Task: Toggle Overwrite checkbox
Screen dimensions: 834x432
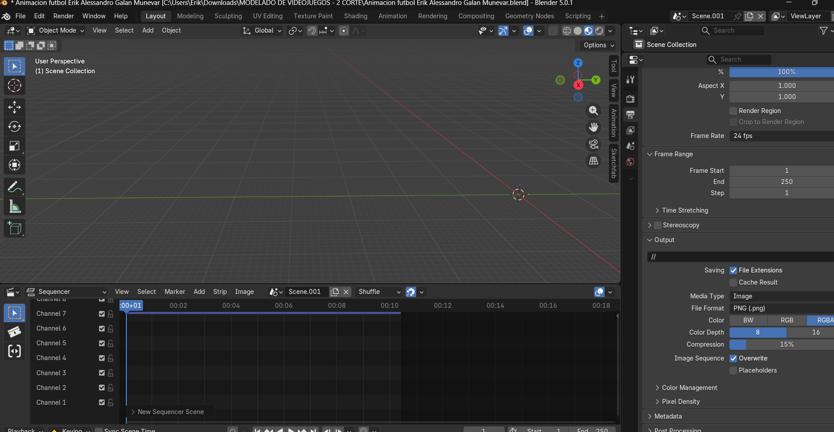Action: click(x=733, y=359)
